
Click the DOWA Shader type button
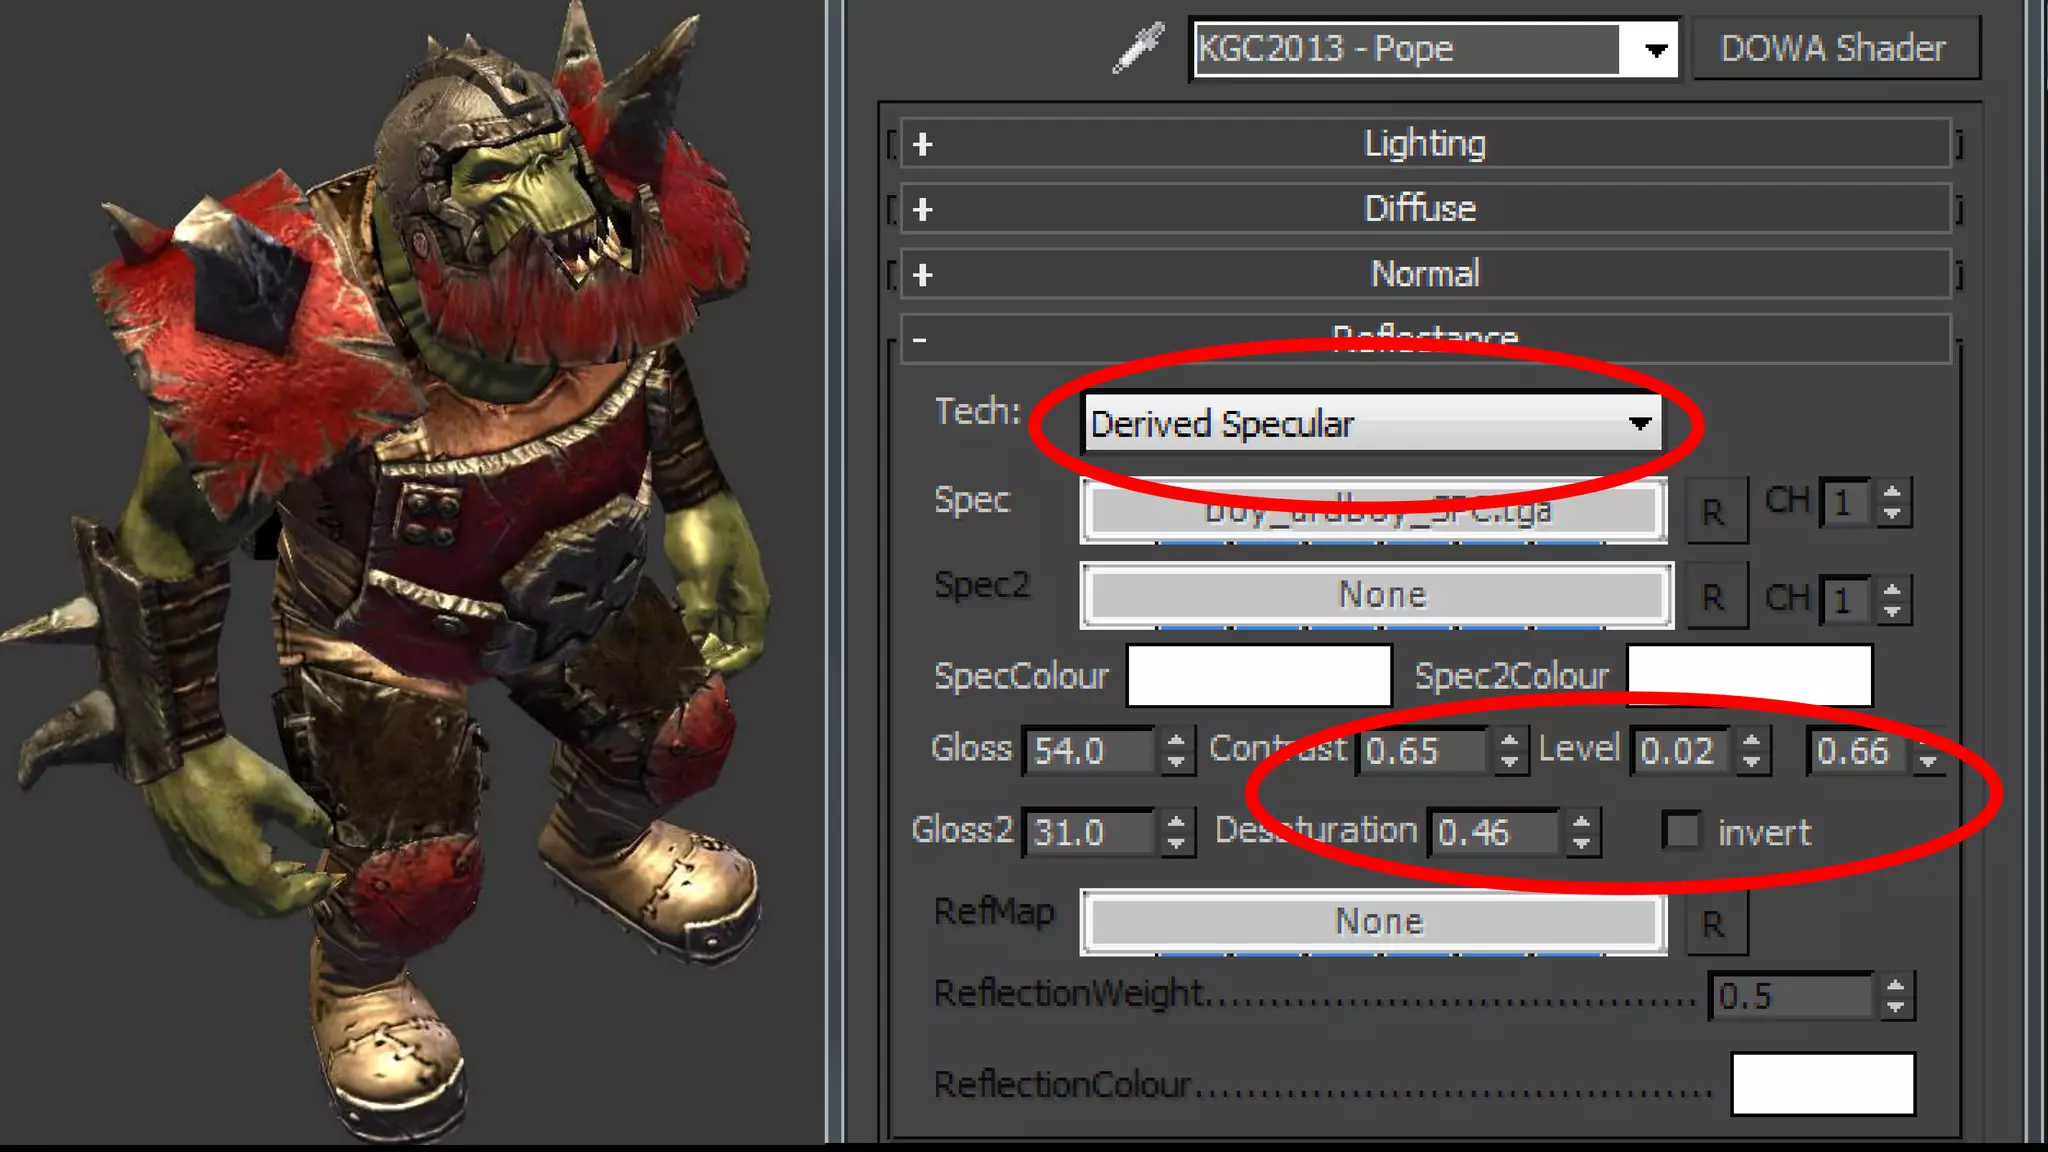1833,48
